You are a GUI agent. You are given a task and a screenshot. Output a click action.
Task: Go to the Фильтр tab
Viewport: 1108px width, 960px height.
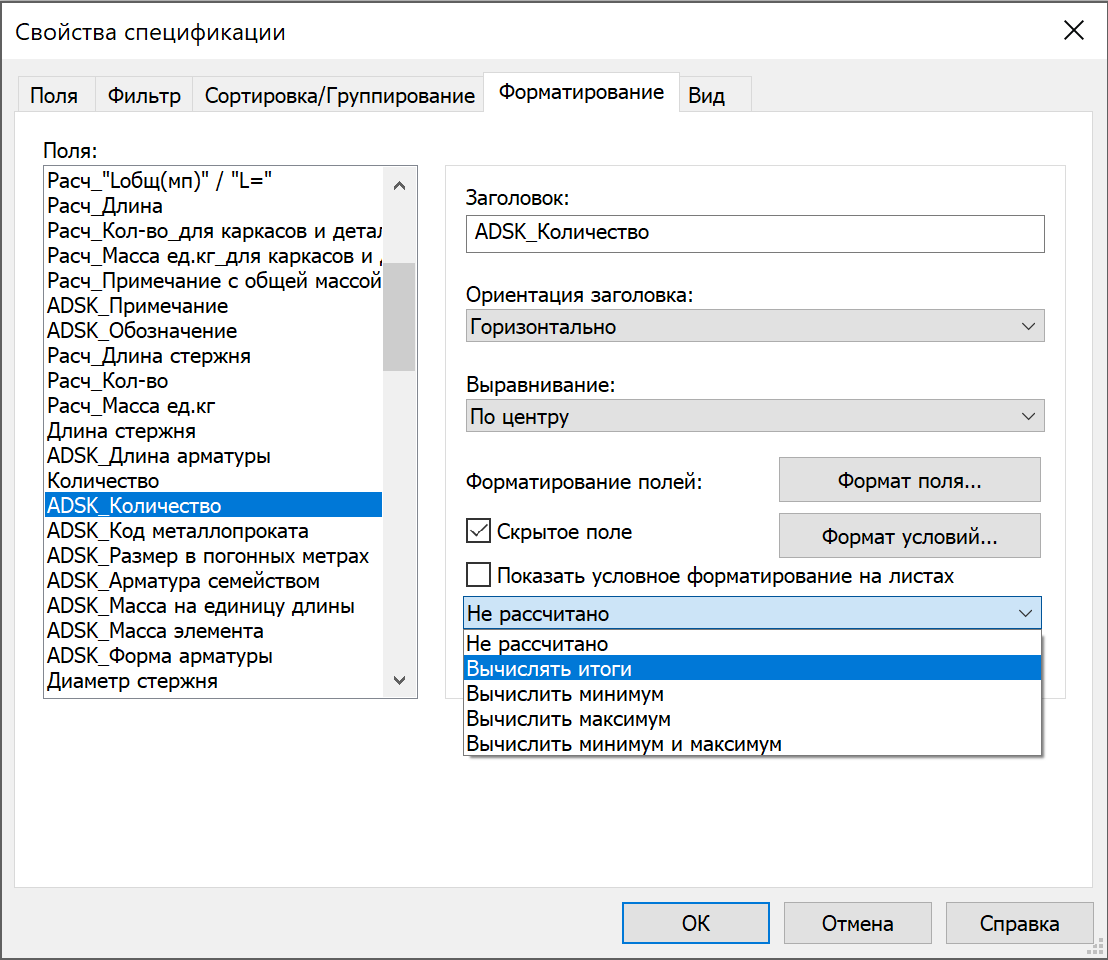coord(144,96)
